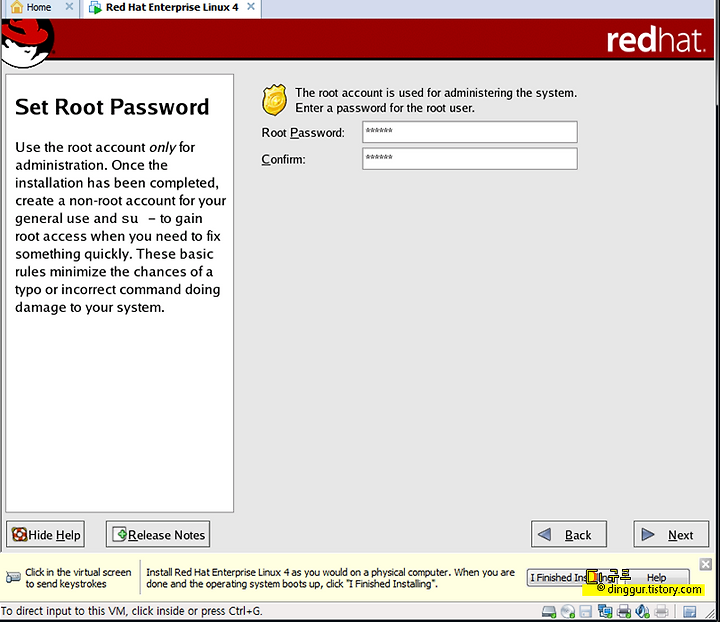Close the Red Hat Enterprise Linux 4 tab
Viewport: 720px width, 622px height.
pyautogui.click(x=251, y=7)
